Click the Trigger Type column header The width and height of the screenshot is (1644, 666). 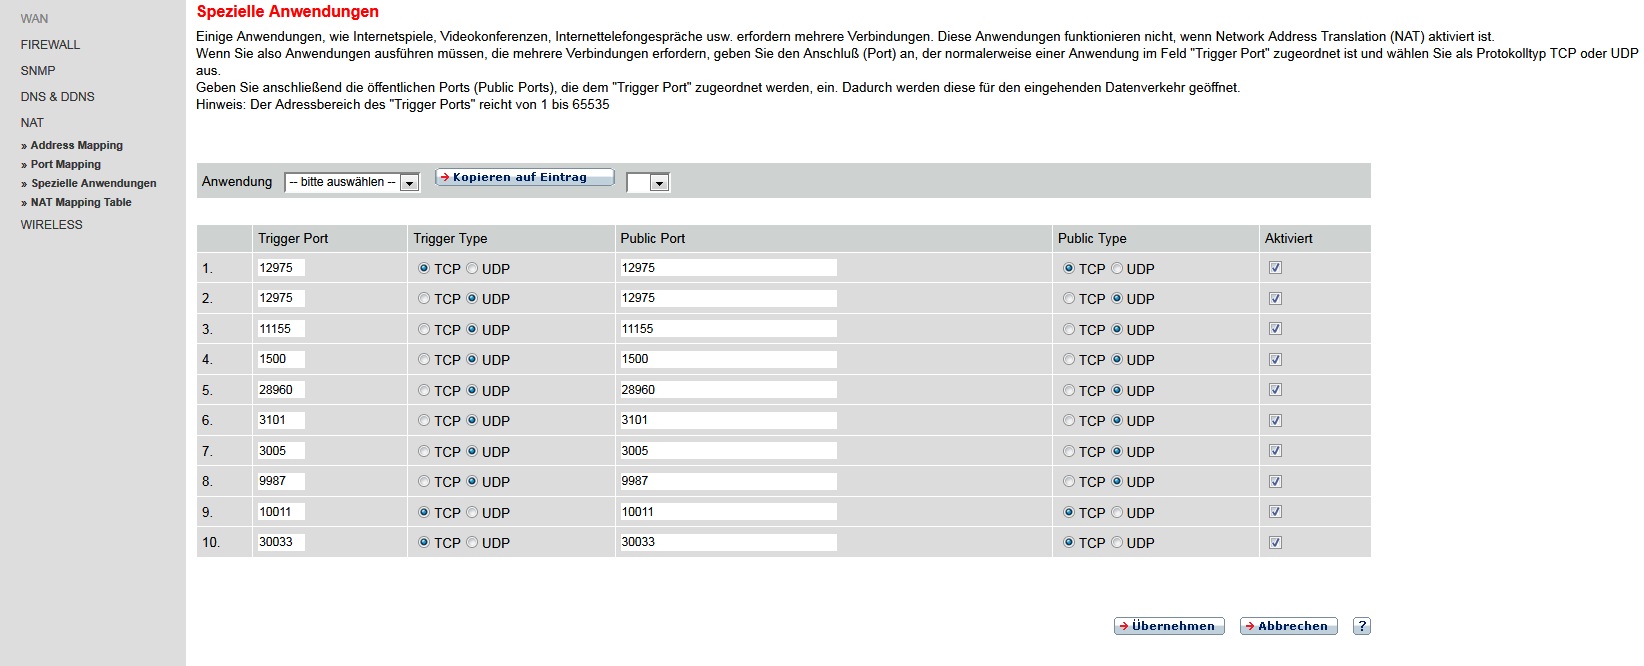(450, 238)
